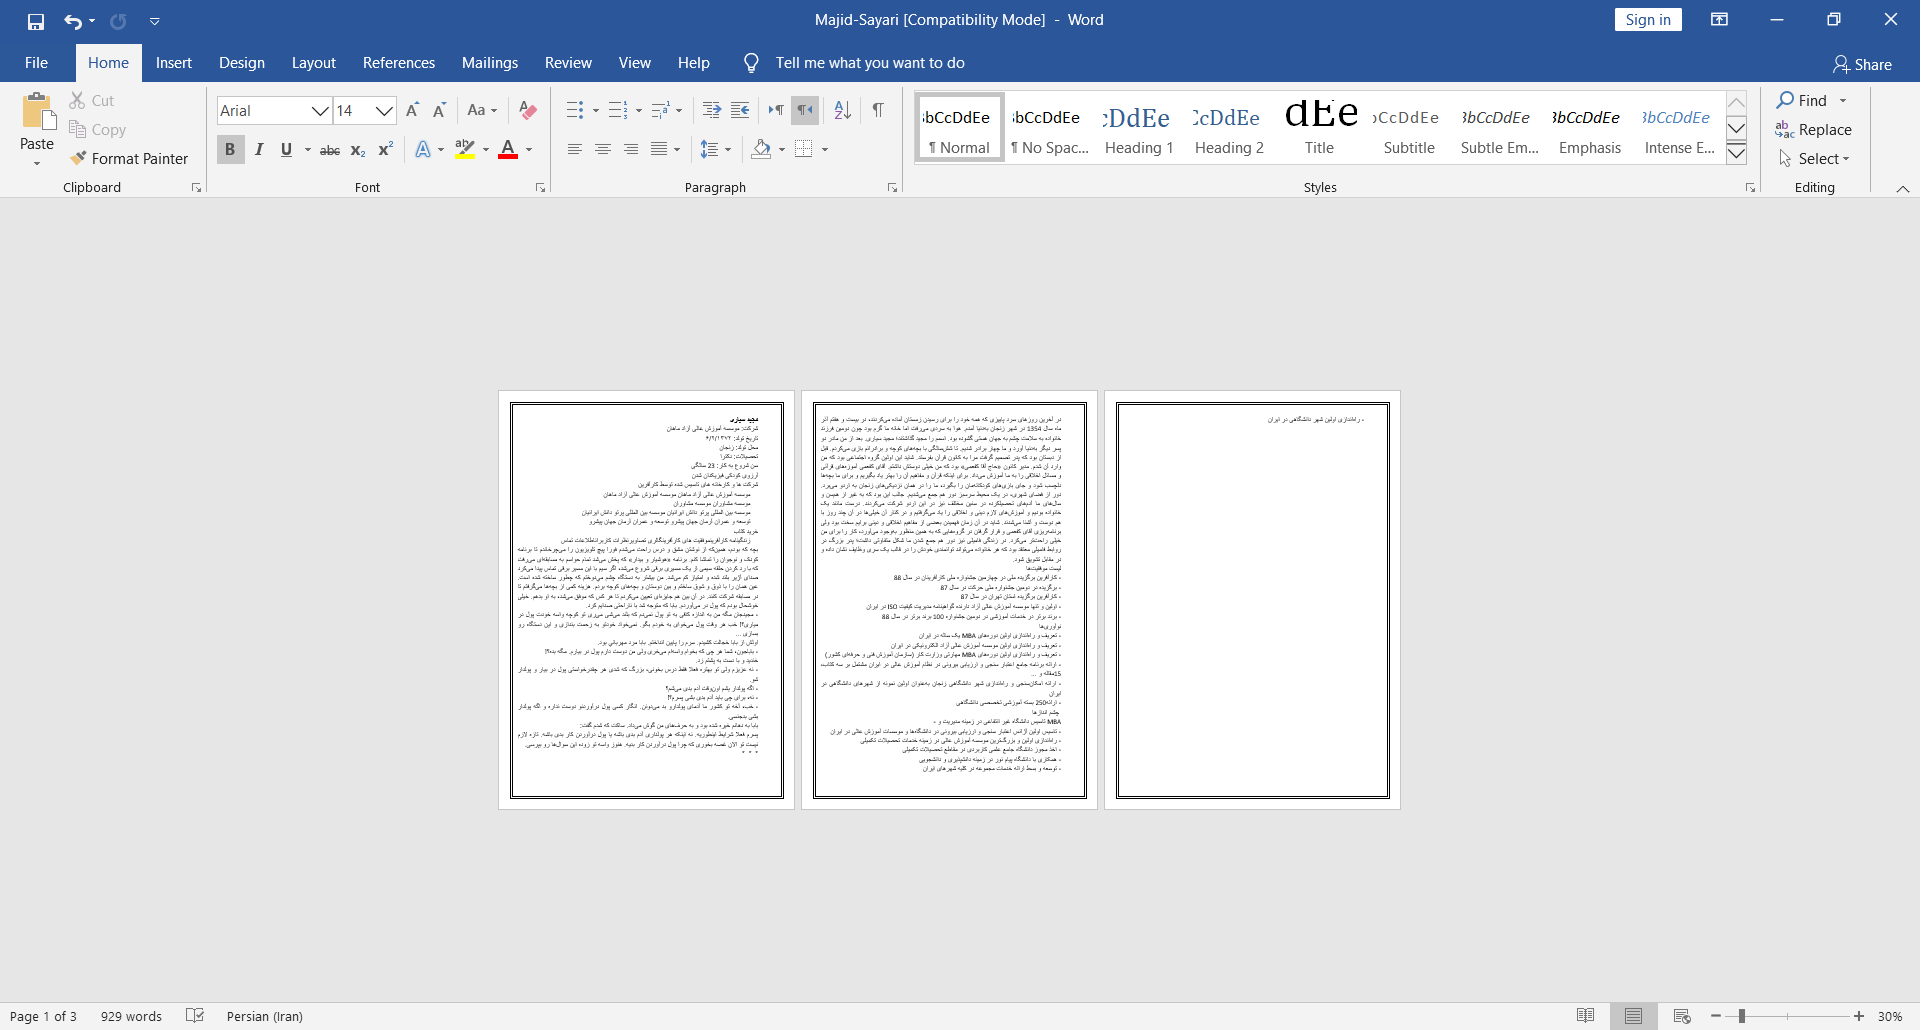Click Replace in the Editing group
1924x1030 pixels.
pyautogui.click(x=1814, y=130)
